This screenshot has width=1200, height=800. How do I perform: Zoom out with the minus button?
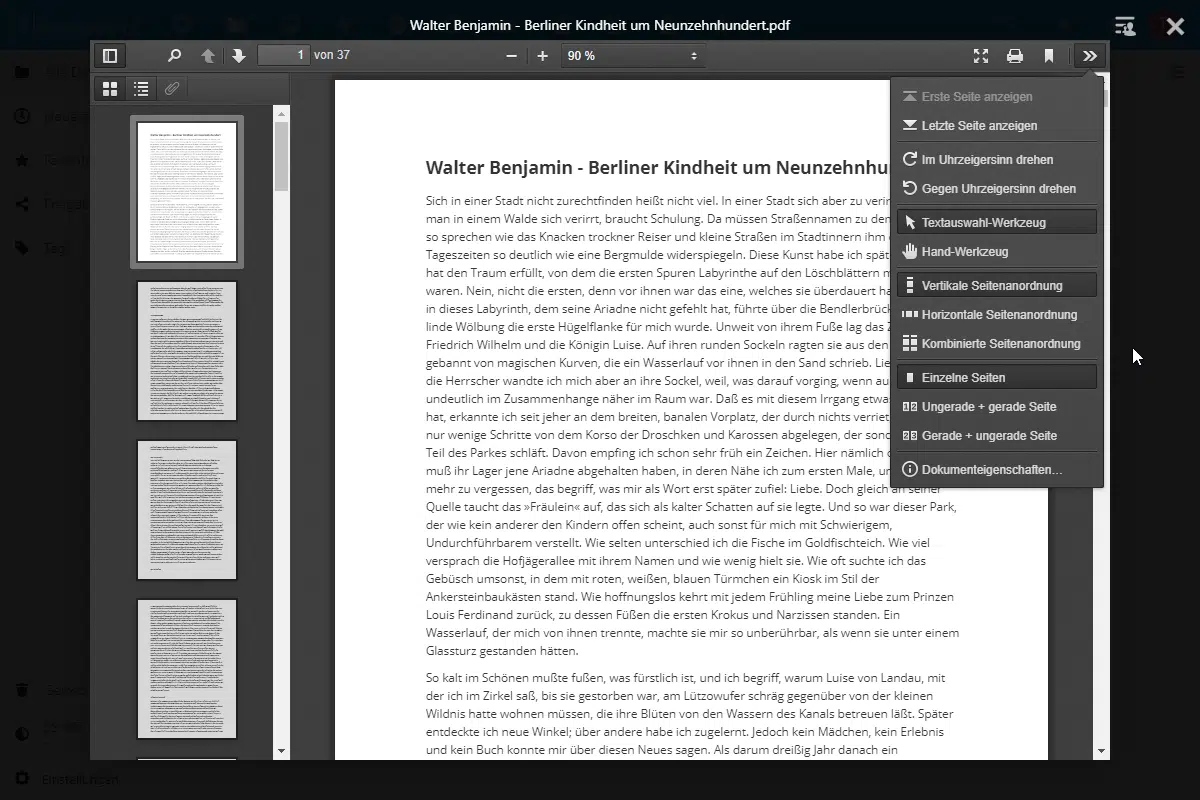[x=512, y=56]
